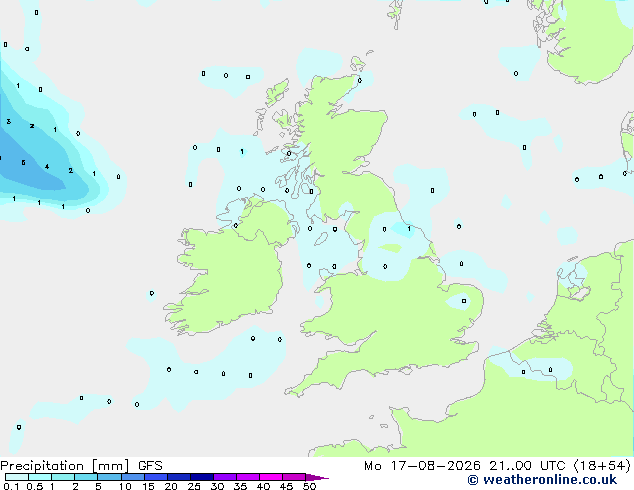Viewport: 634px width, 490px height.
Task: Click the legend label "40"
Action: (263, 486)
